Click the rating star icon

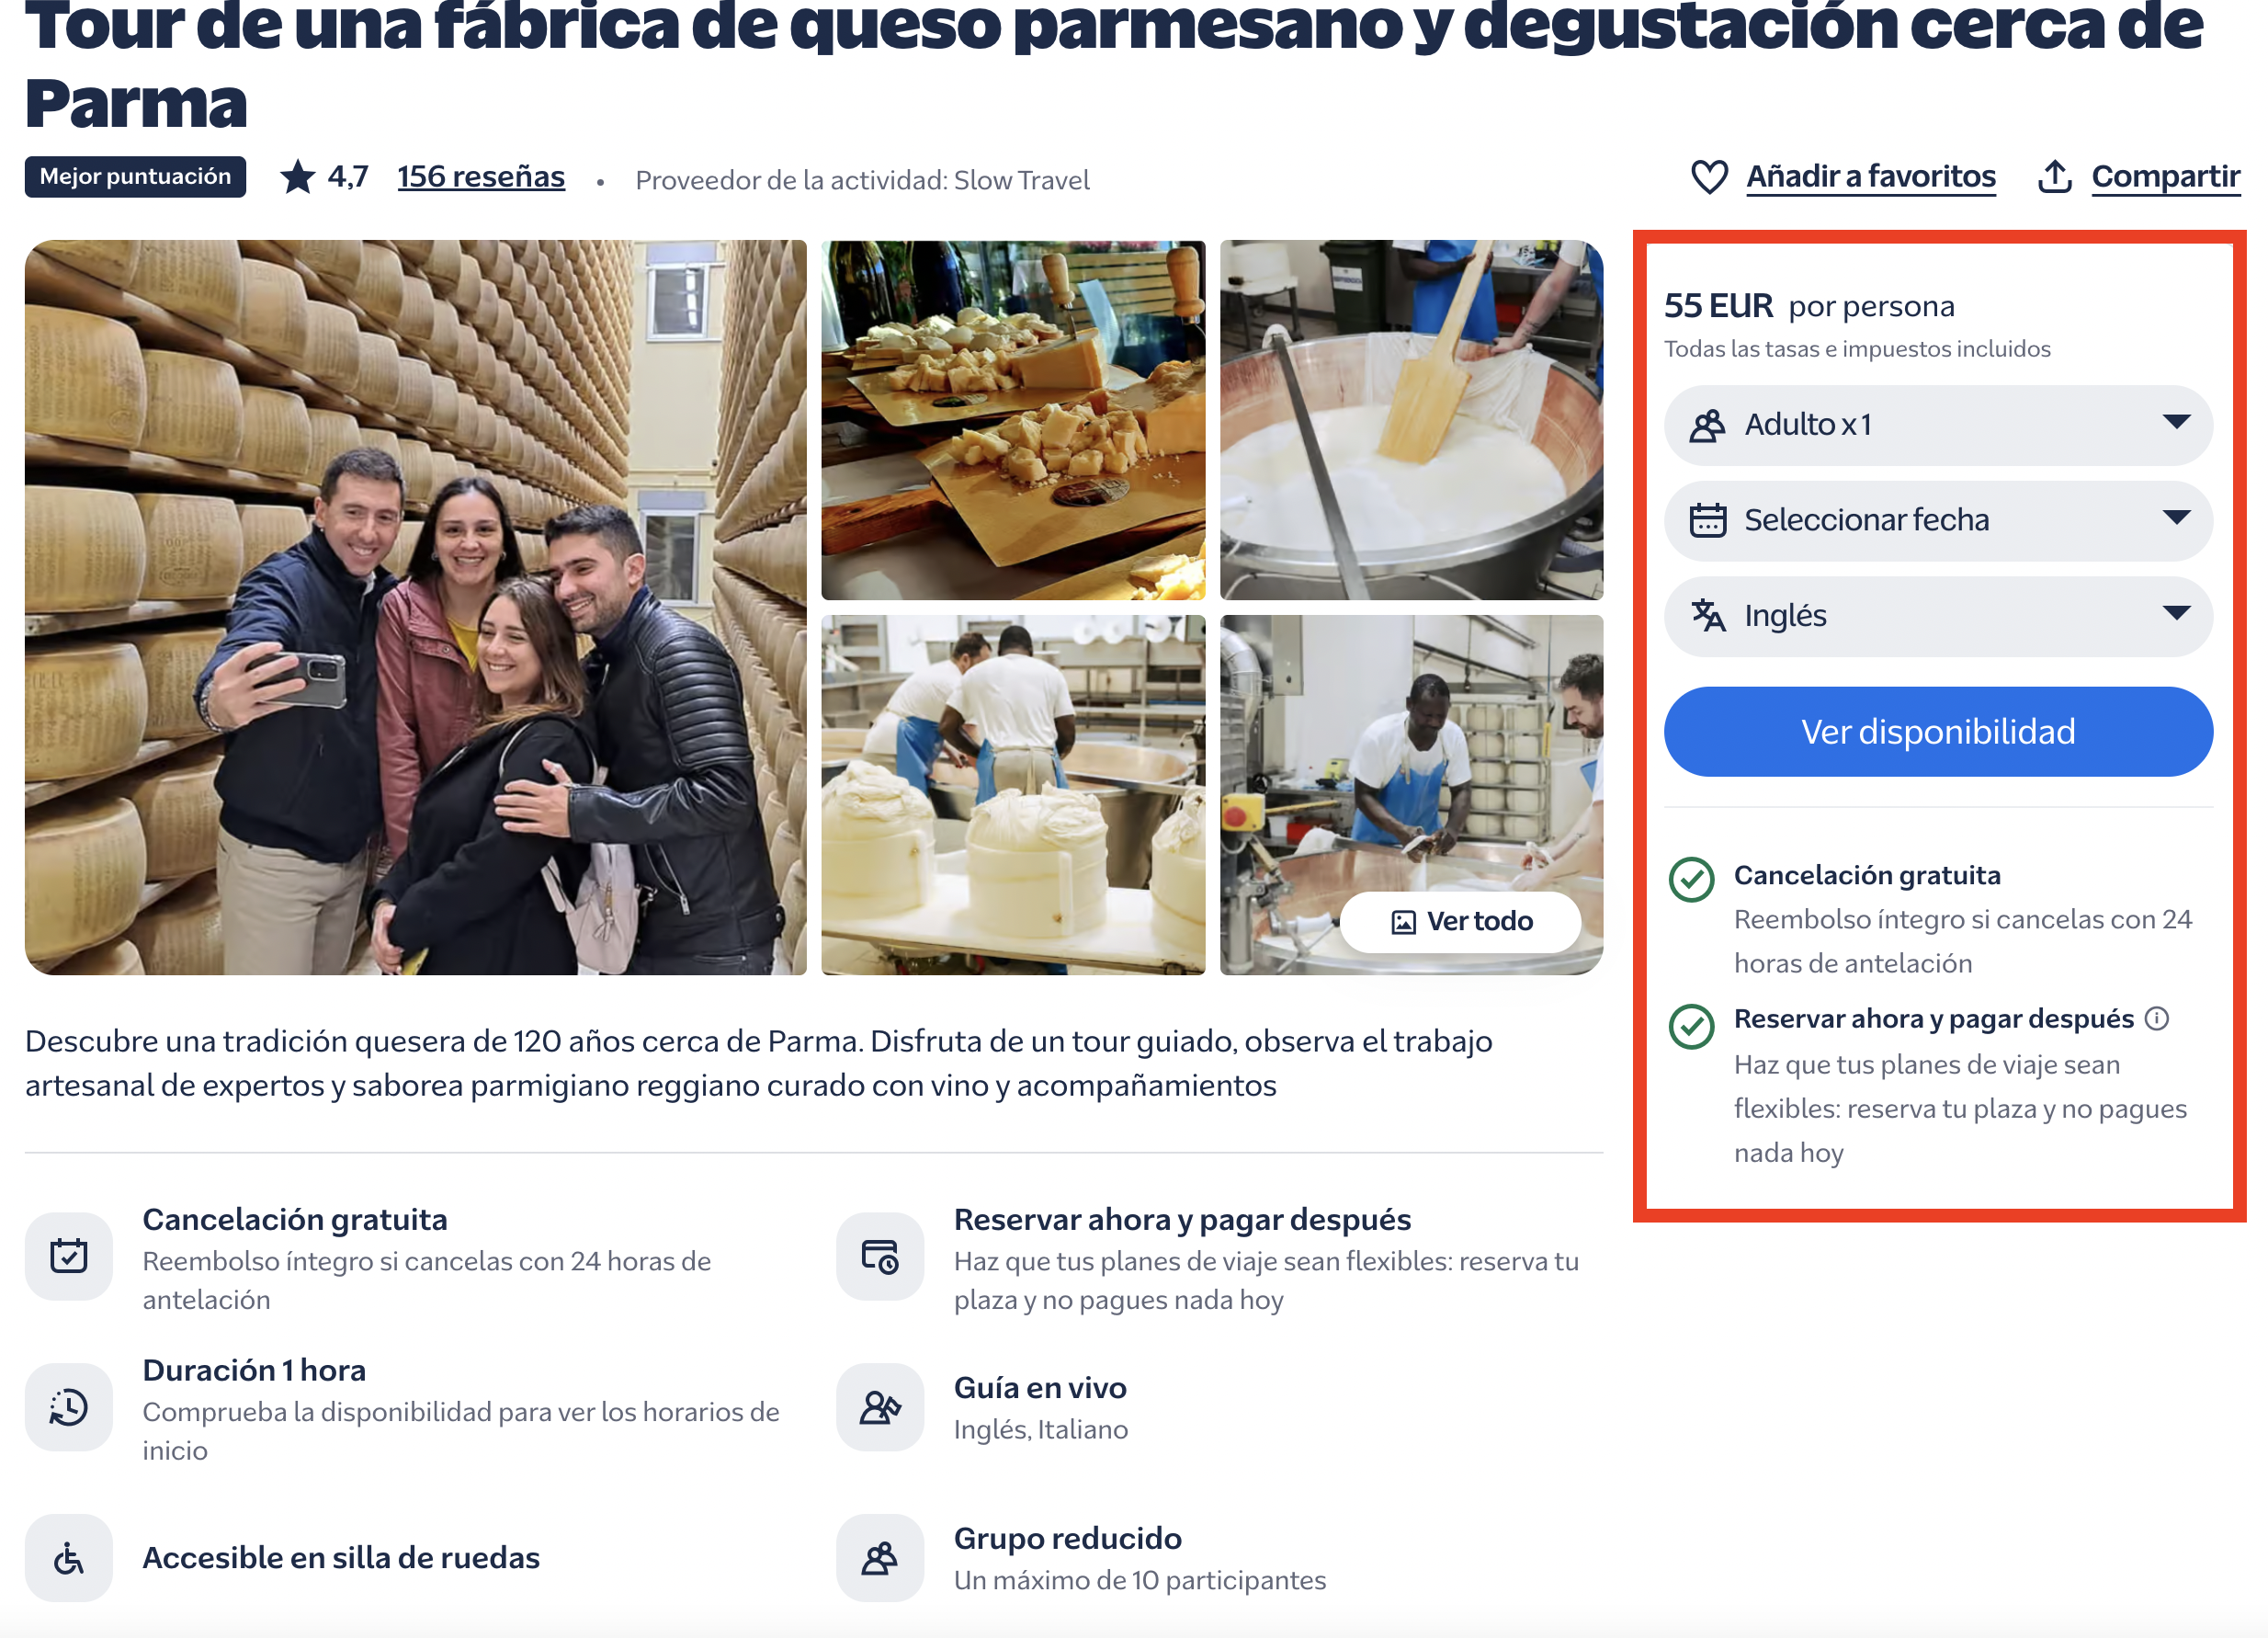pyautogui.click(x=297, y=177)
